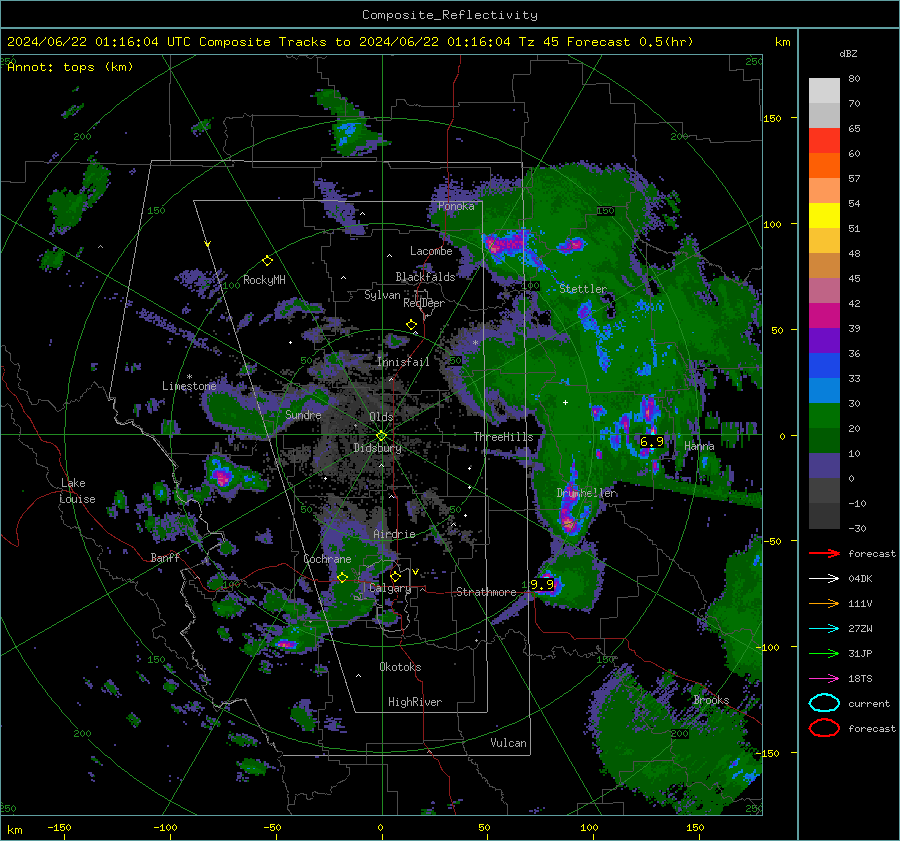Click the red forecast ellipse in legend
900x841 pixels.
point(824,728)
